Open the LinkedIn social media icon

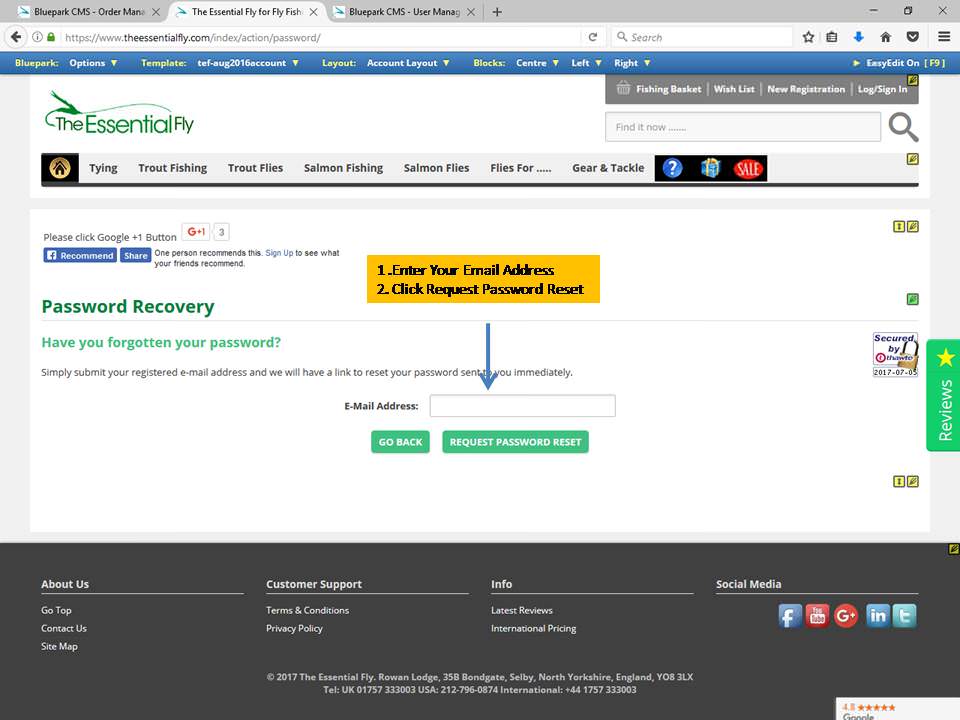click(x=877, y=616)
